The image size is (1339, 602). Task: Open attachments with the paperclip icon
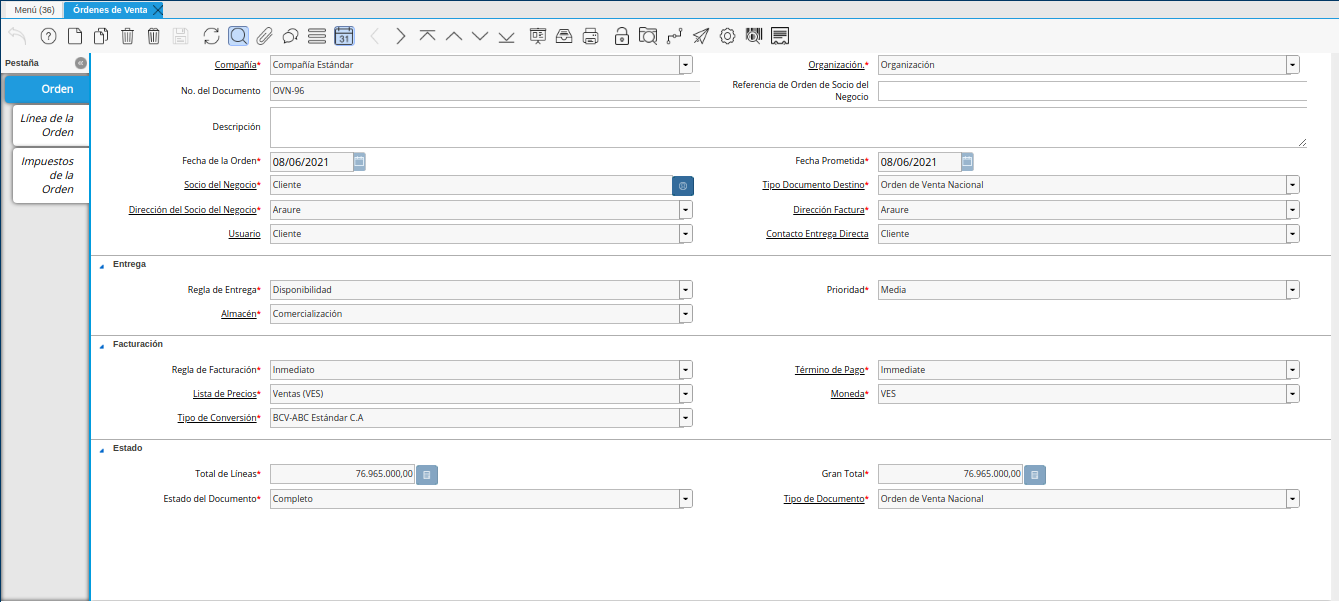pyautogui.click(x=264, y=36)
